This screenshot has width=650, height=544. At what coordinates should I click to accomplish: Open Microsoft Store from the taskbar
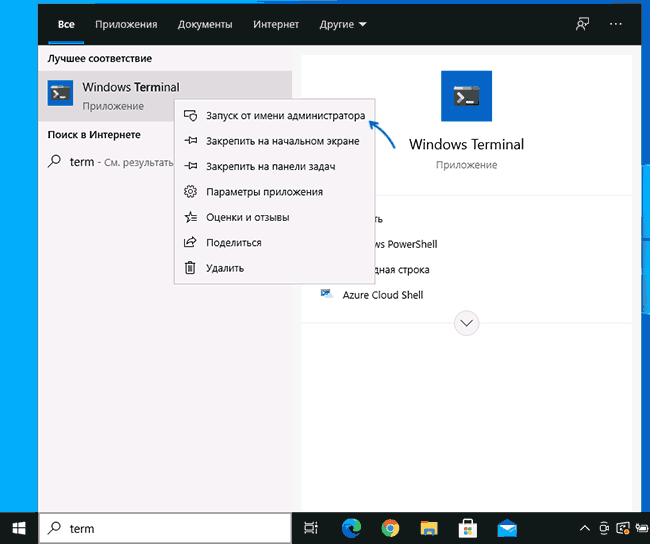pos(468,529)
